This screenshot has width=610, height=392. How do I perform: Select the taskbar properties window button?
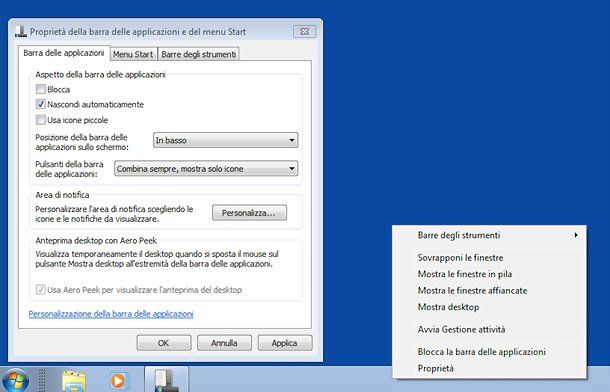[x=167, y=379]
